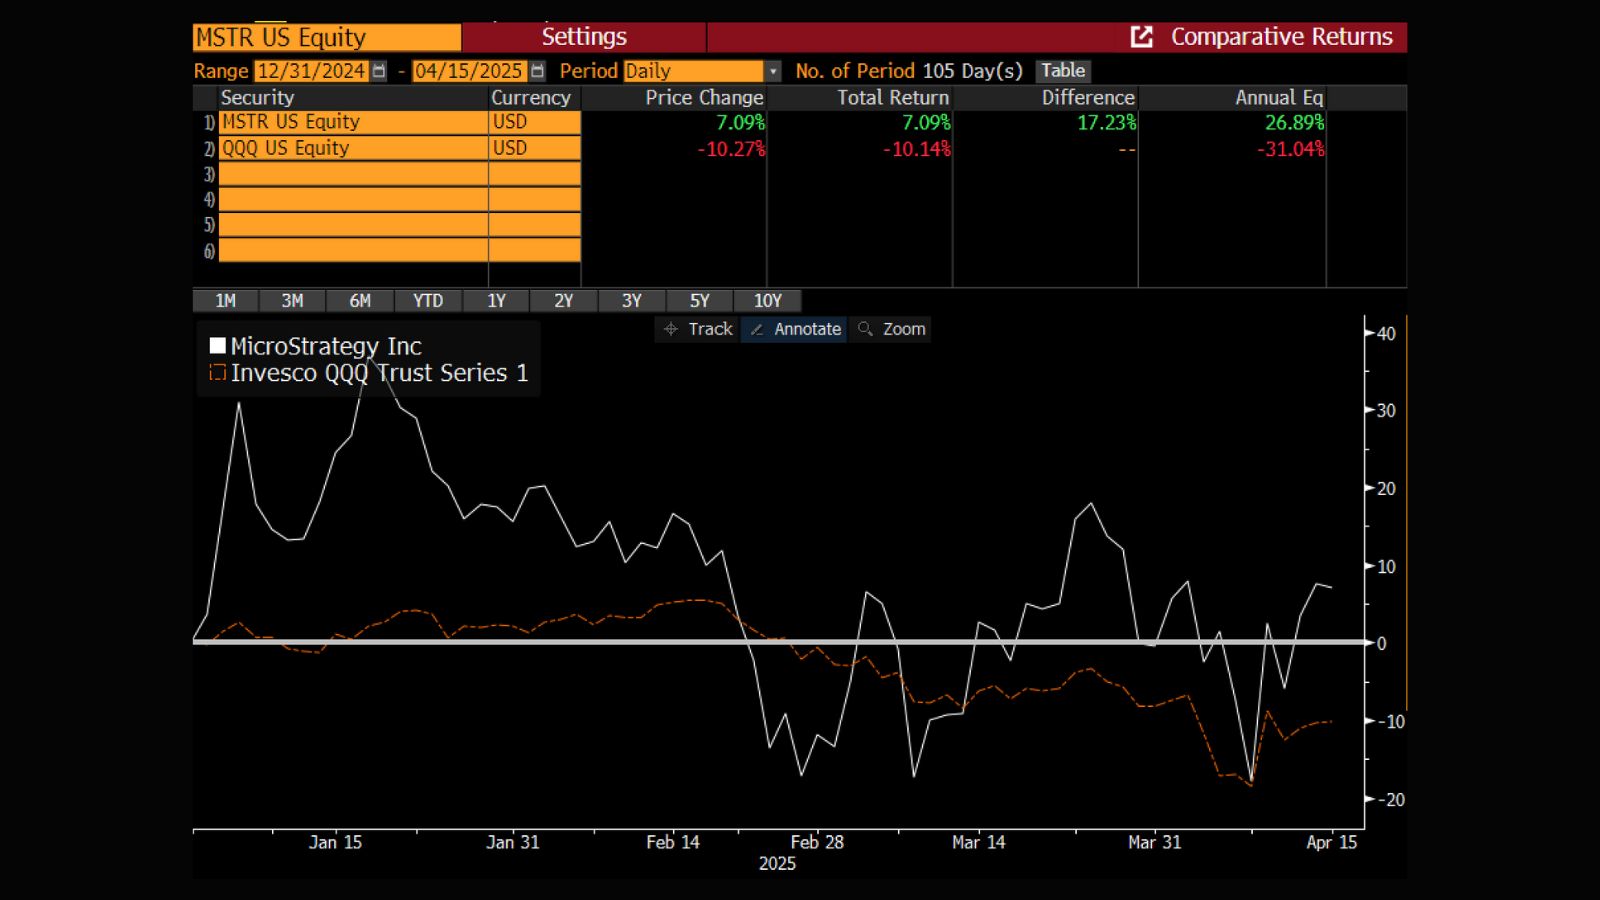This screenshot has height=900, width=1600.
Task: Click the empty security field in row 6
Action: coord(353,250)
